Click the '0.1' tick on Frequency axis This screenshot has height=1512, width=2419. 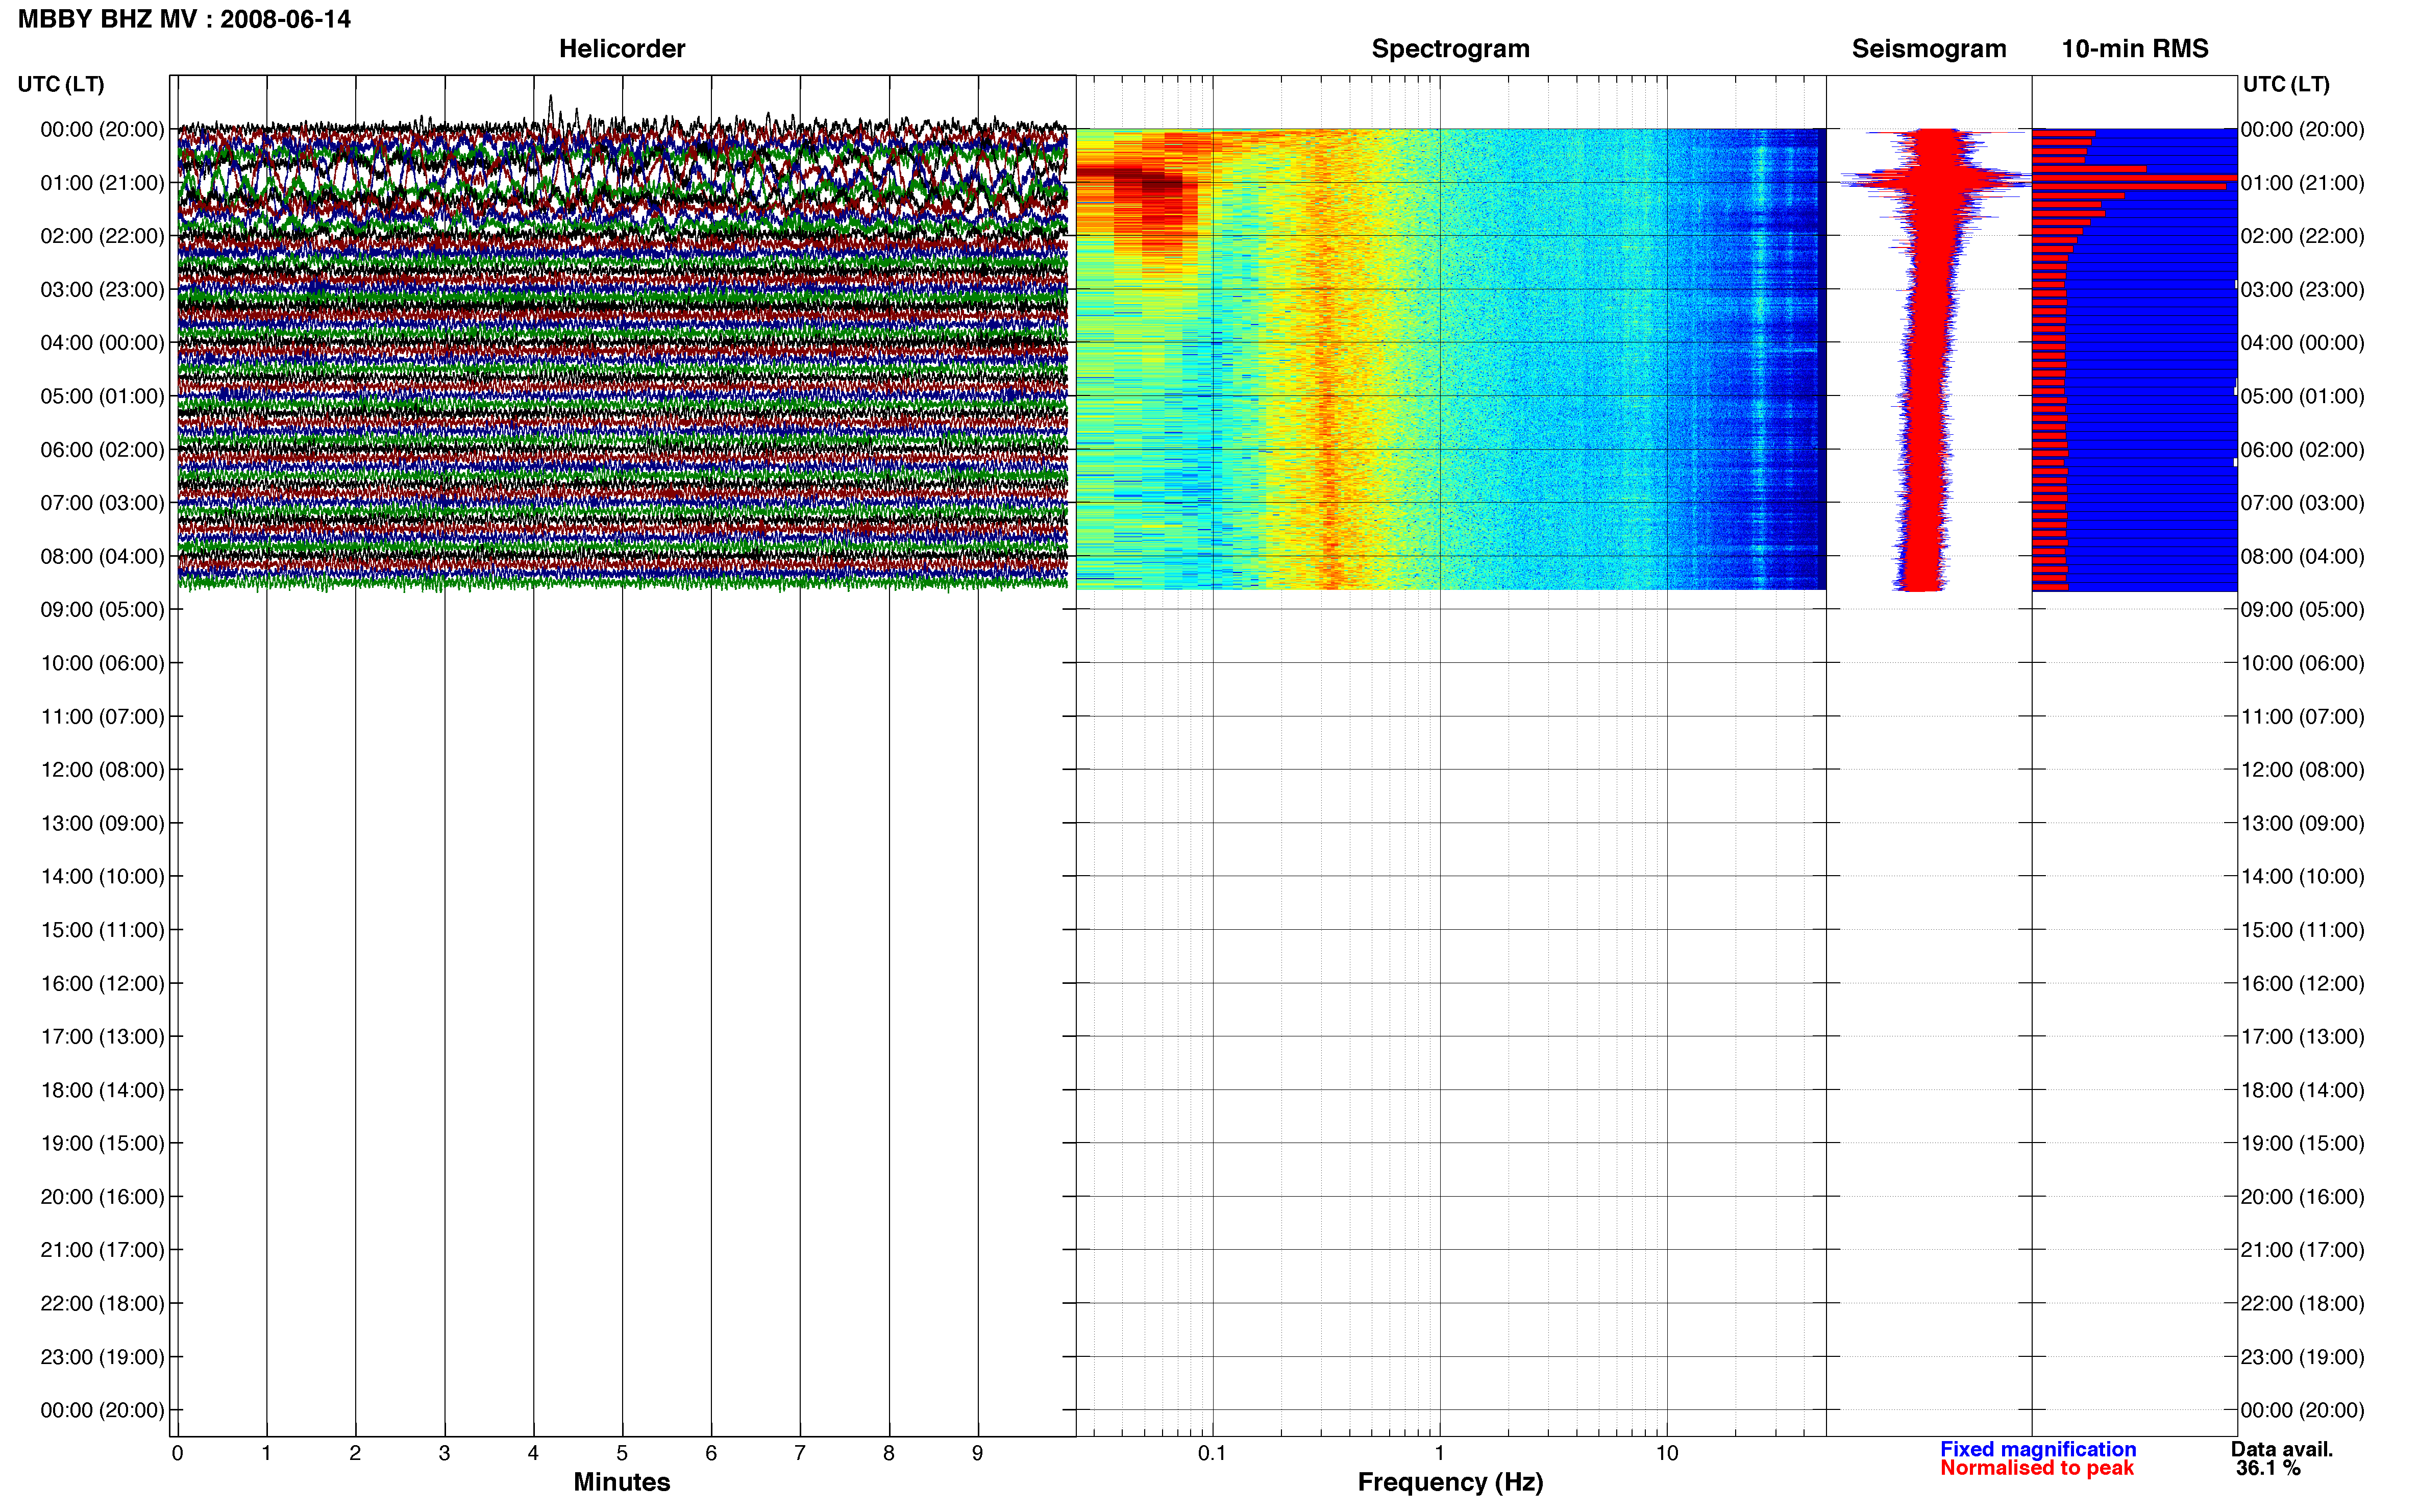[x=1212, y=1453]
